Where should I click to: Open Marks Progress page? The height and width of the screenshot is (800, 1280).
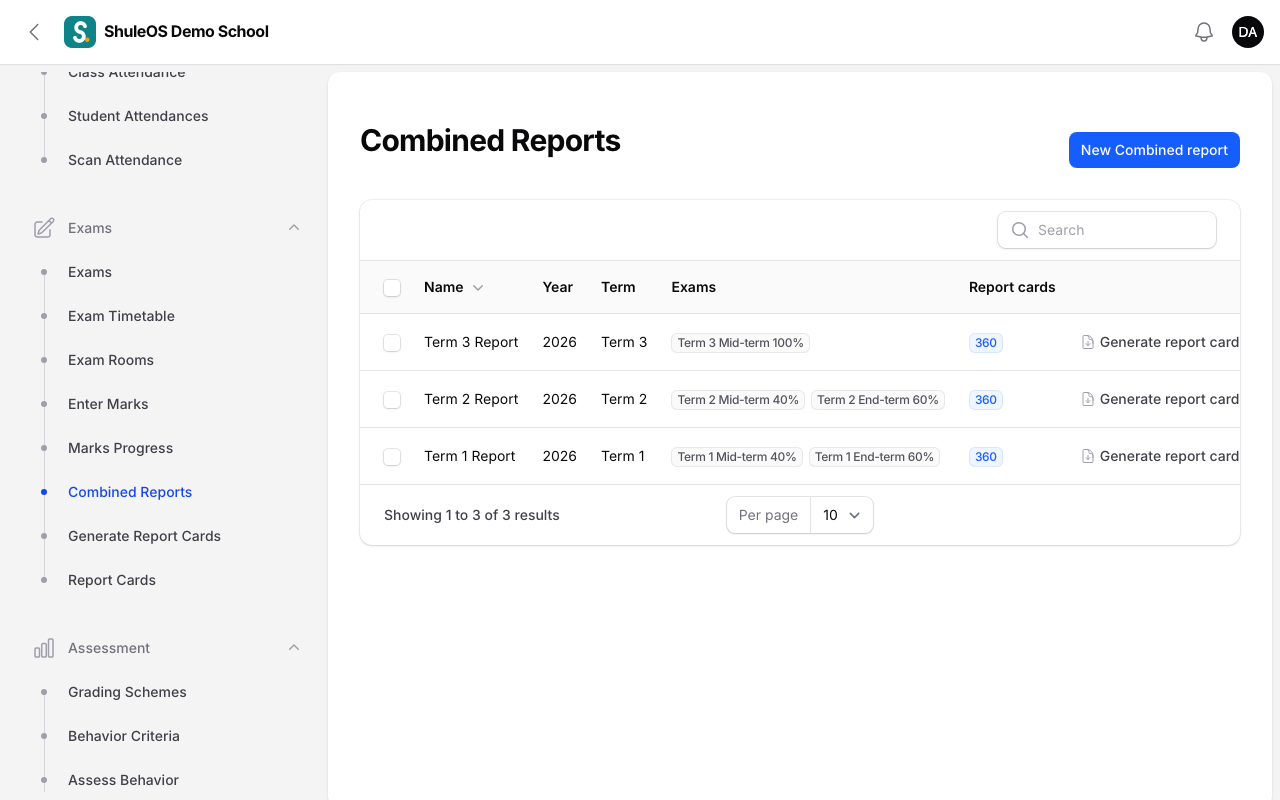point(120,448)
